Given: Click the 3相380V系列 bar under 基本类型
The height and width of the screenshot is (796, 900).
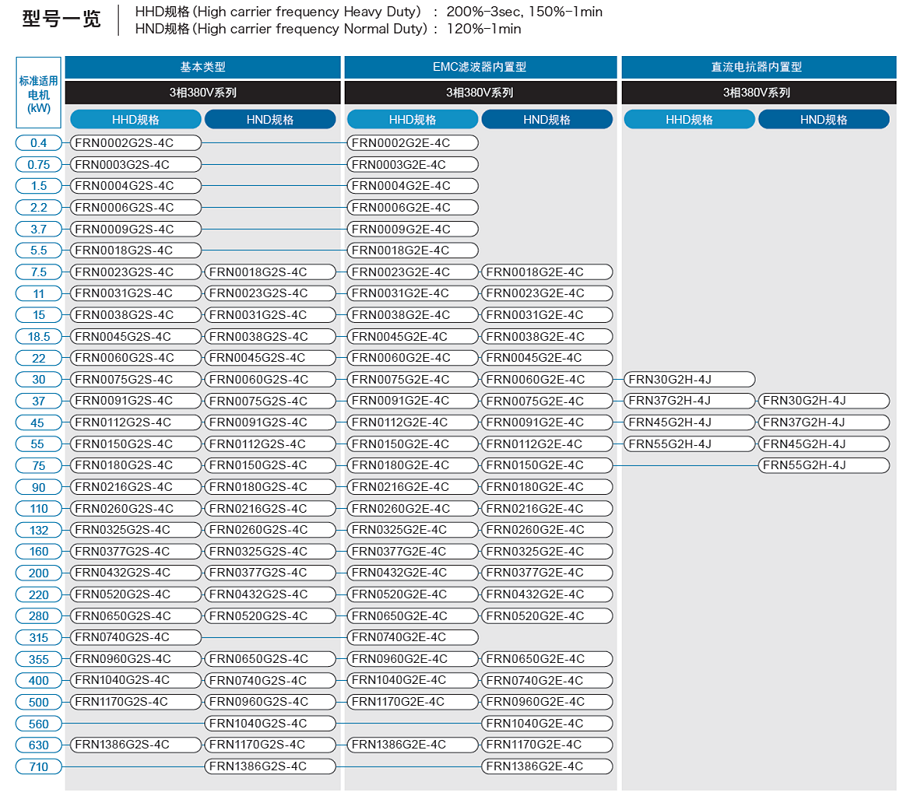Looking at the screenshot, I should tap(203, 93).
